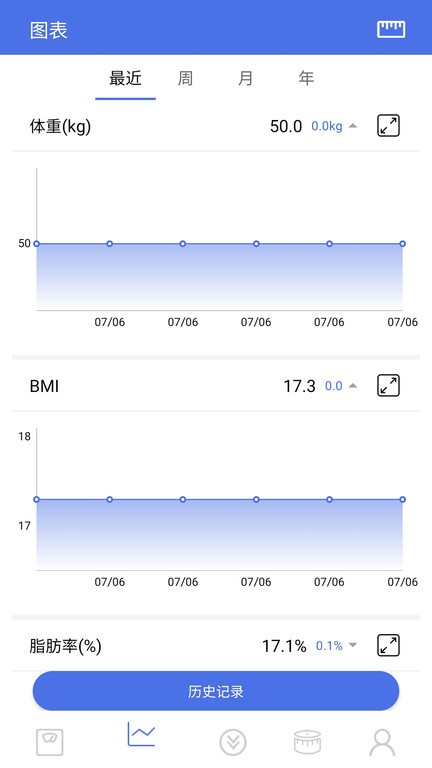Expand the body fat (脂肪率) chart fullscreen

tap(388, 645)
